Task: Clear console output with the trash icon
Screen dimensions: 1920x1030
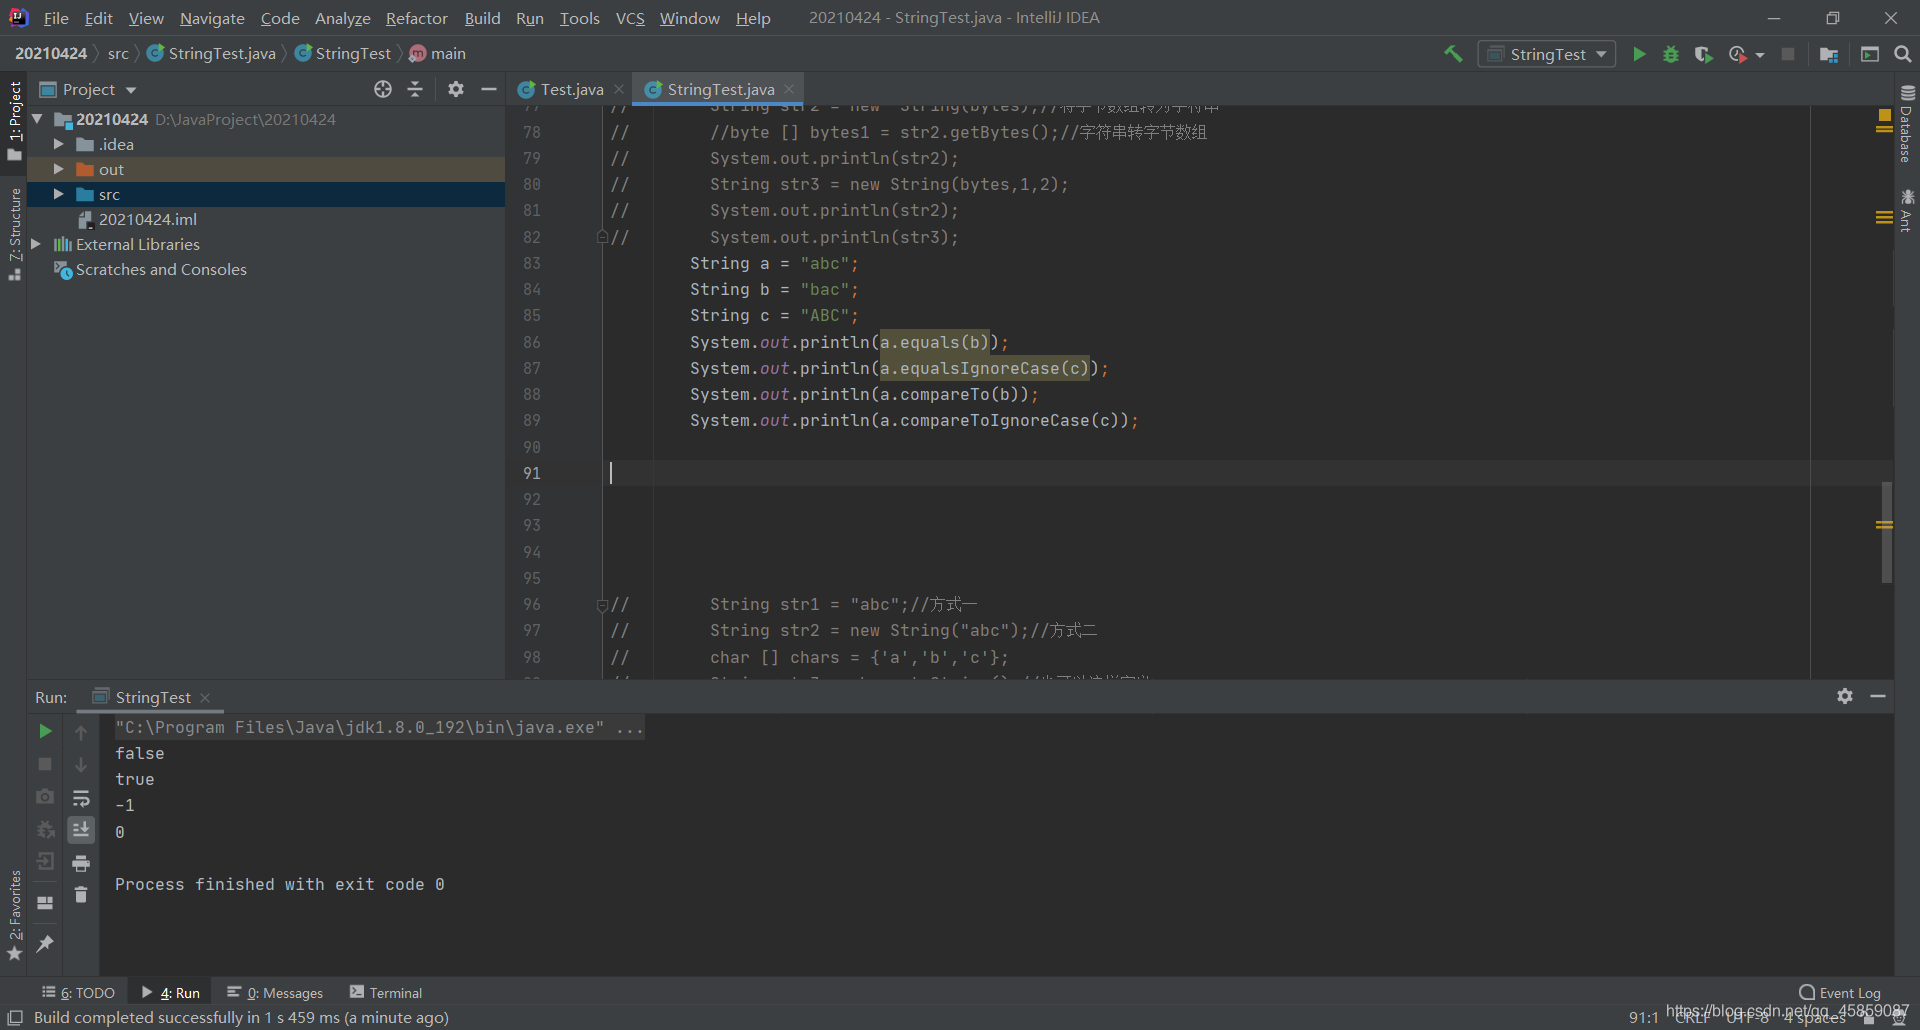Action: tap(81, 895)
